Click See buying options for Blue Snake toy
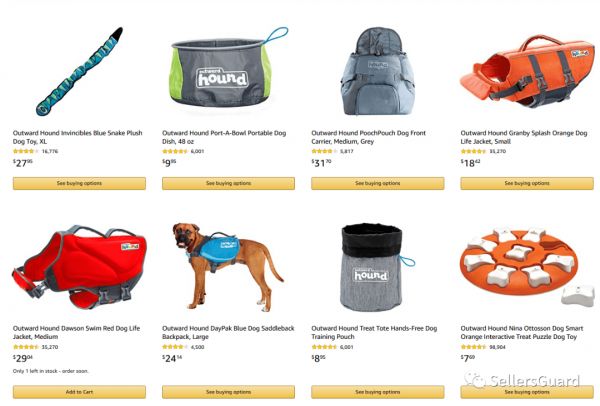 coord(79,183)
